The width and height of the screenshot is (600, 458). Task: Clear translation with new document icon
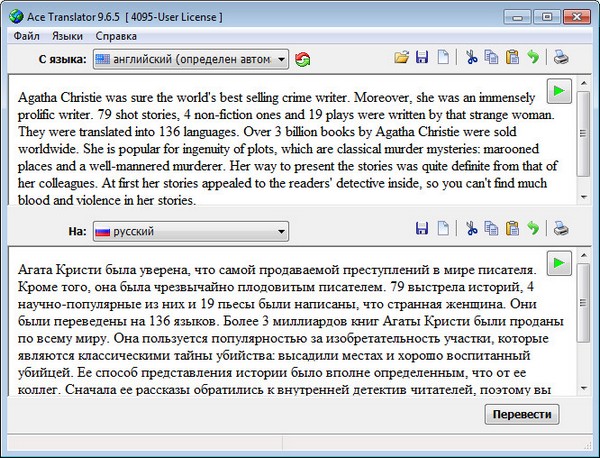[x=443, y=230]
